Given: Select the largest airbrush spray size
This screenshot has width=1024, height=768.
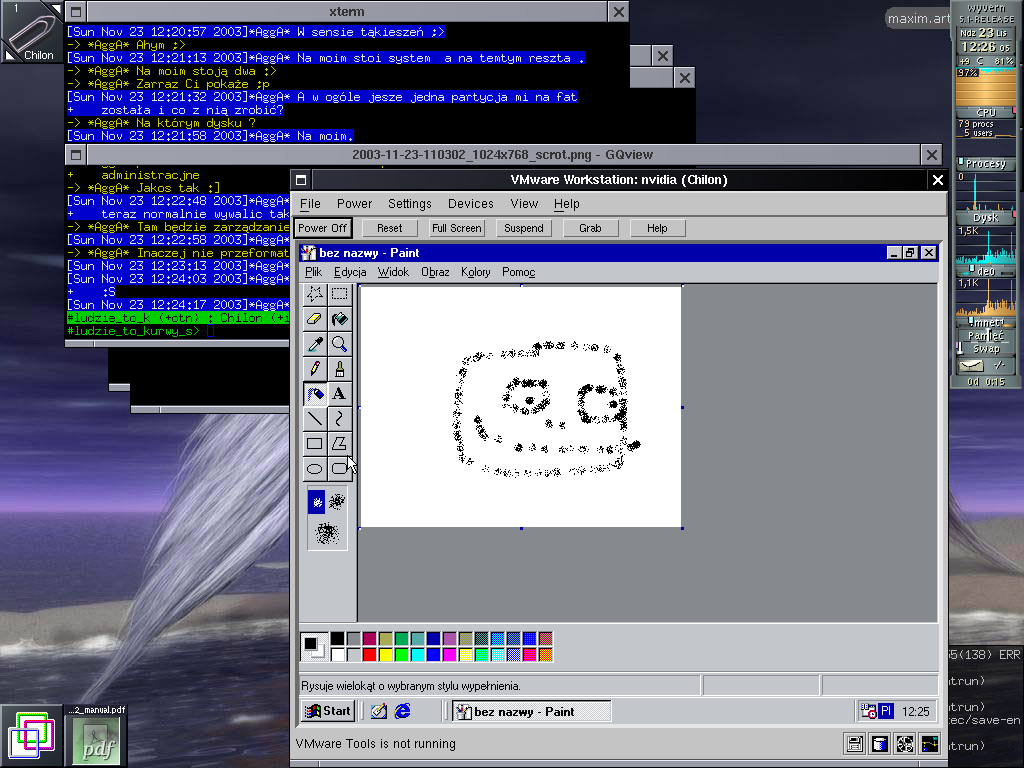Looking at the screenshot, I should 327,534.
